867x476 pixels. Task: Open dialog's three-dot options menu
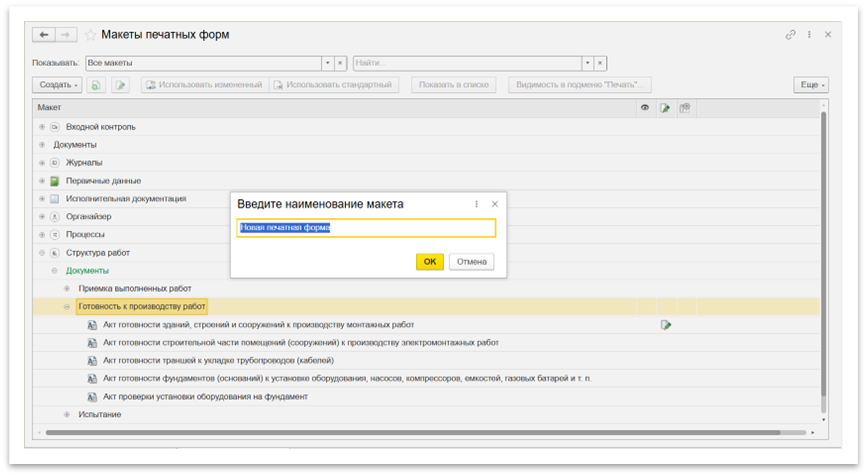pos(476,204)
